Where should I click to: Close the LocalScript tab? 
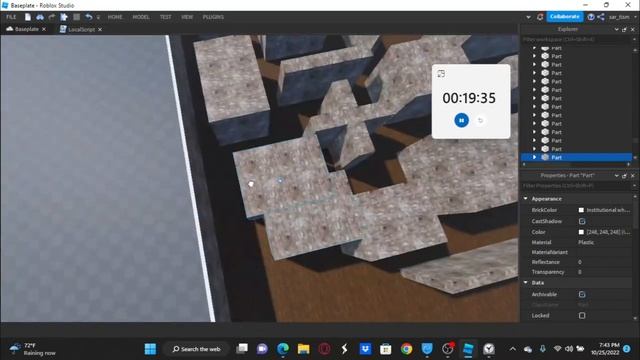coord(100,29)
